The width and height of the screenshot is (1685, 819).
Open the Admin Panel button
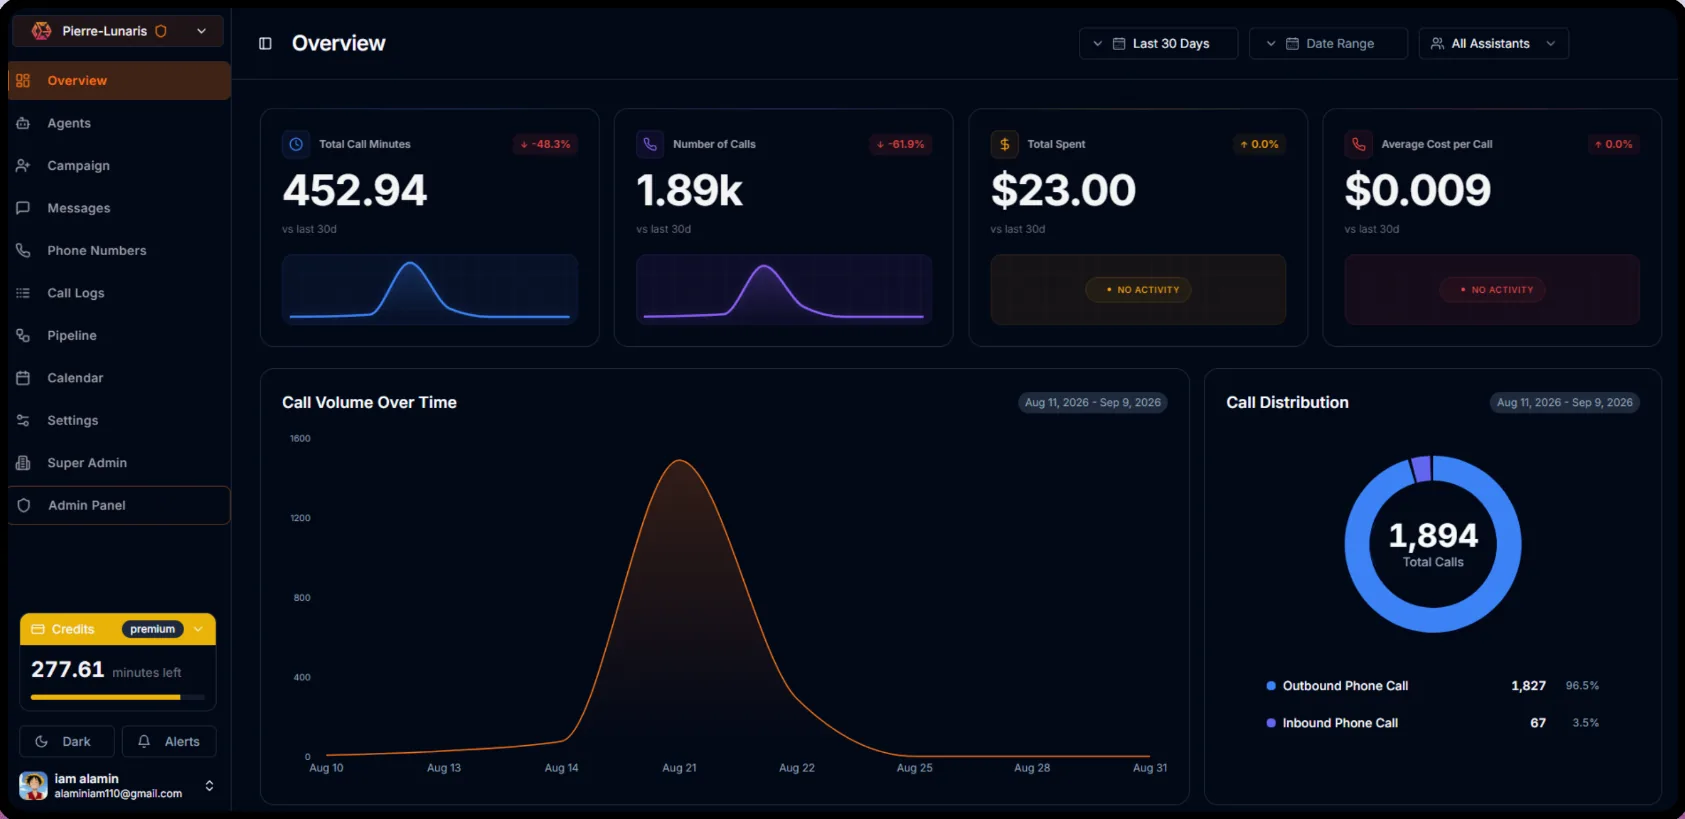coord(119,506)
